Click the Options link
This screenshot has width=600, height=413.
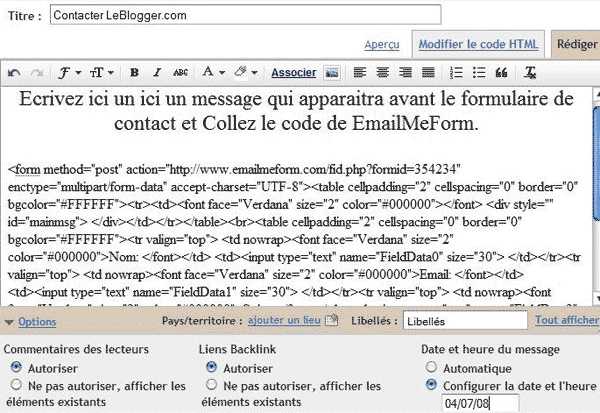click(x=37, y=322)
